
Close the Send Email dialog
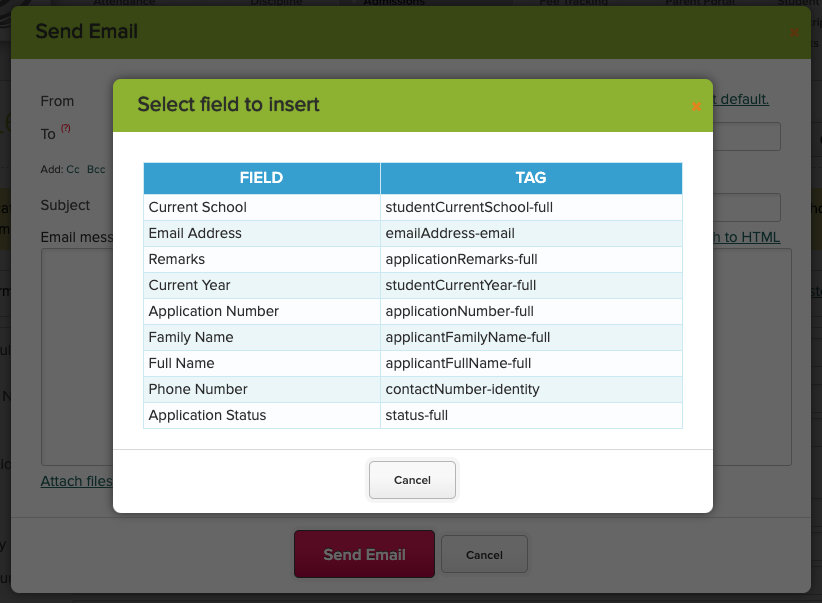click(795, 33)
